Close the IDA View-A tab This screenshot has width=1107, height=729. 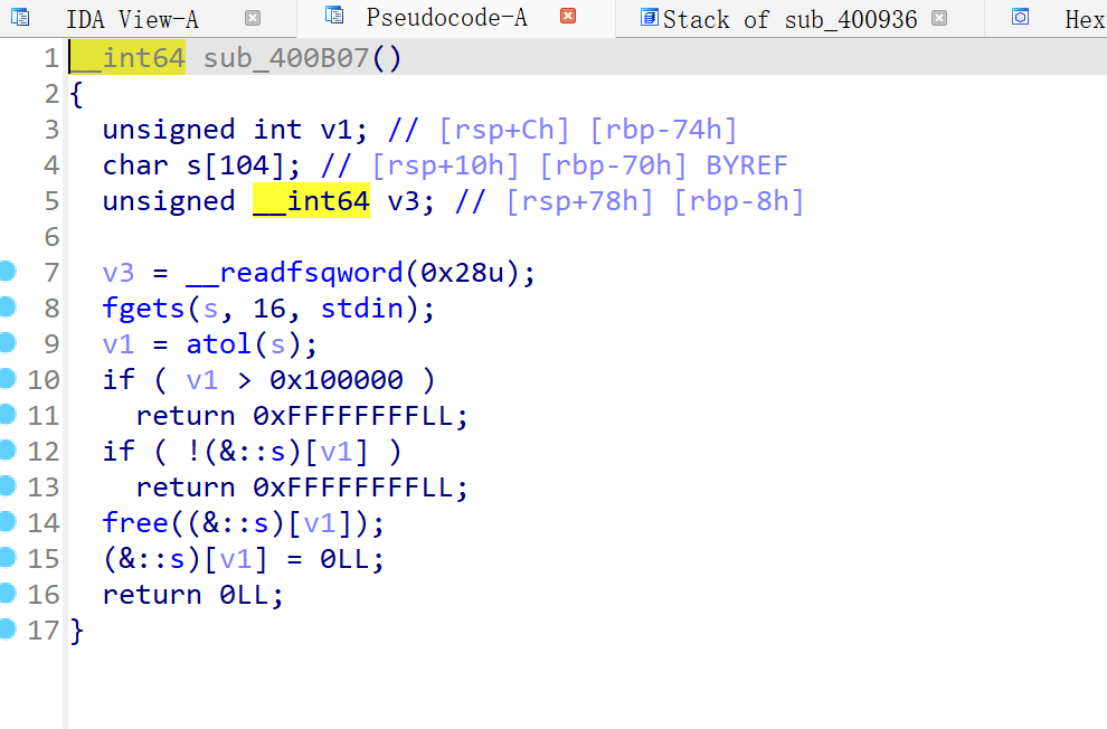[253, 18]
